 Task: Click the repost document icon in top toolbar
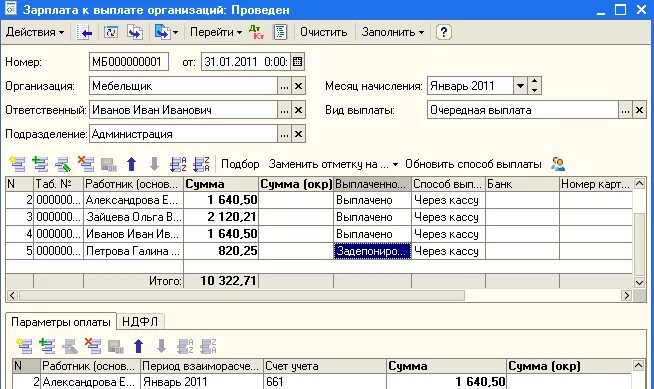[x=111, y=32]
